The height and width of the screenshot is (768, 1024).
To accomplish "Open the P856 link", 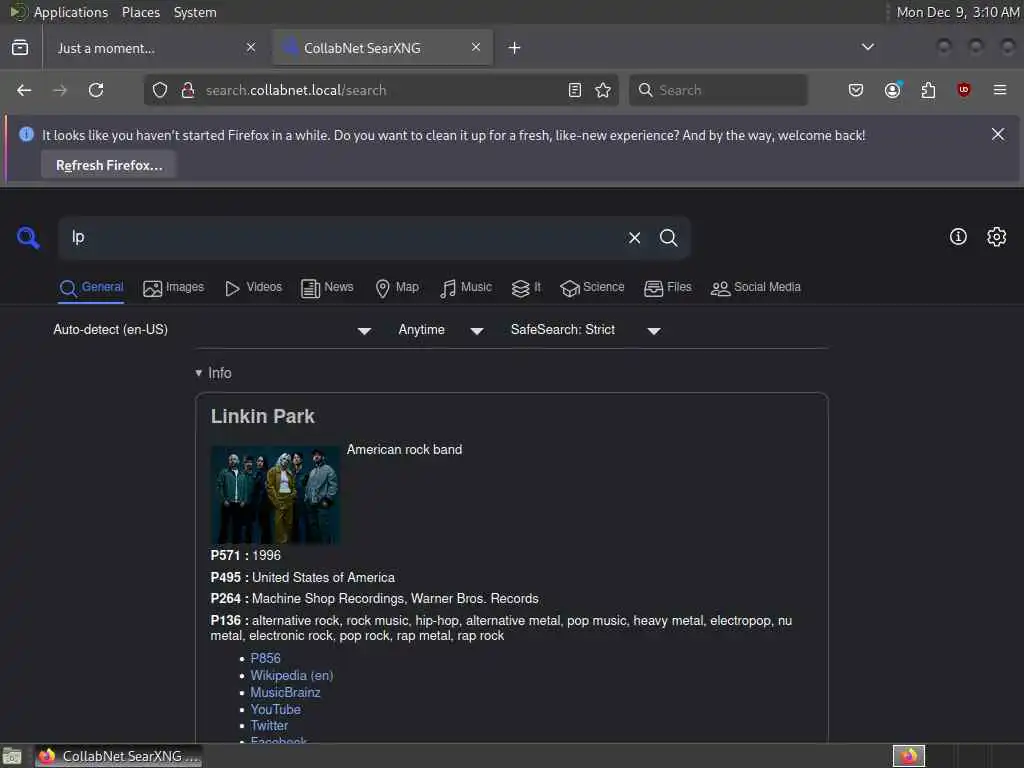I will pyautogui.click(x=265, y=658).
